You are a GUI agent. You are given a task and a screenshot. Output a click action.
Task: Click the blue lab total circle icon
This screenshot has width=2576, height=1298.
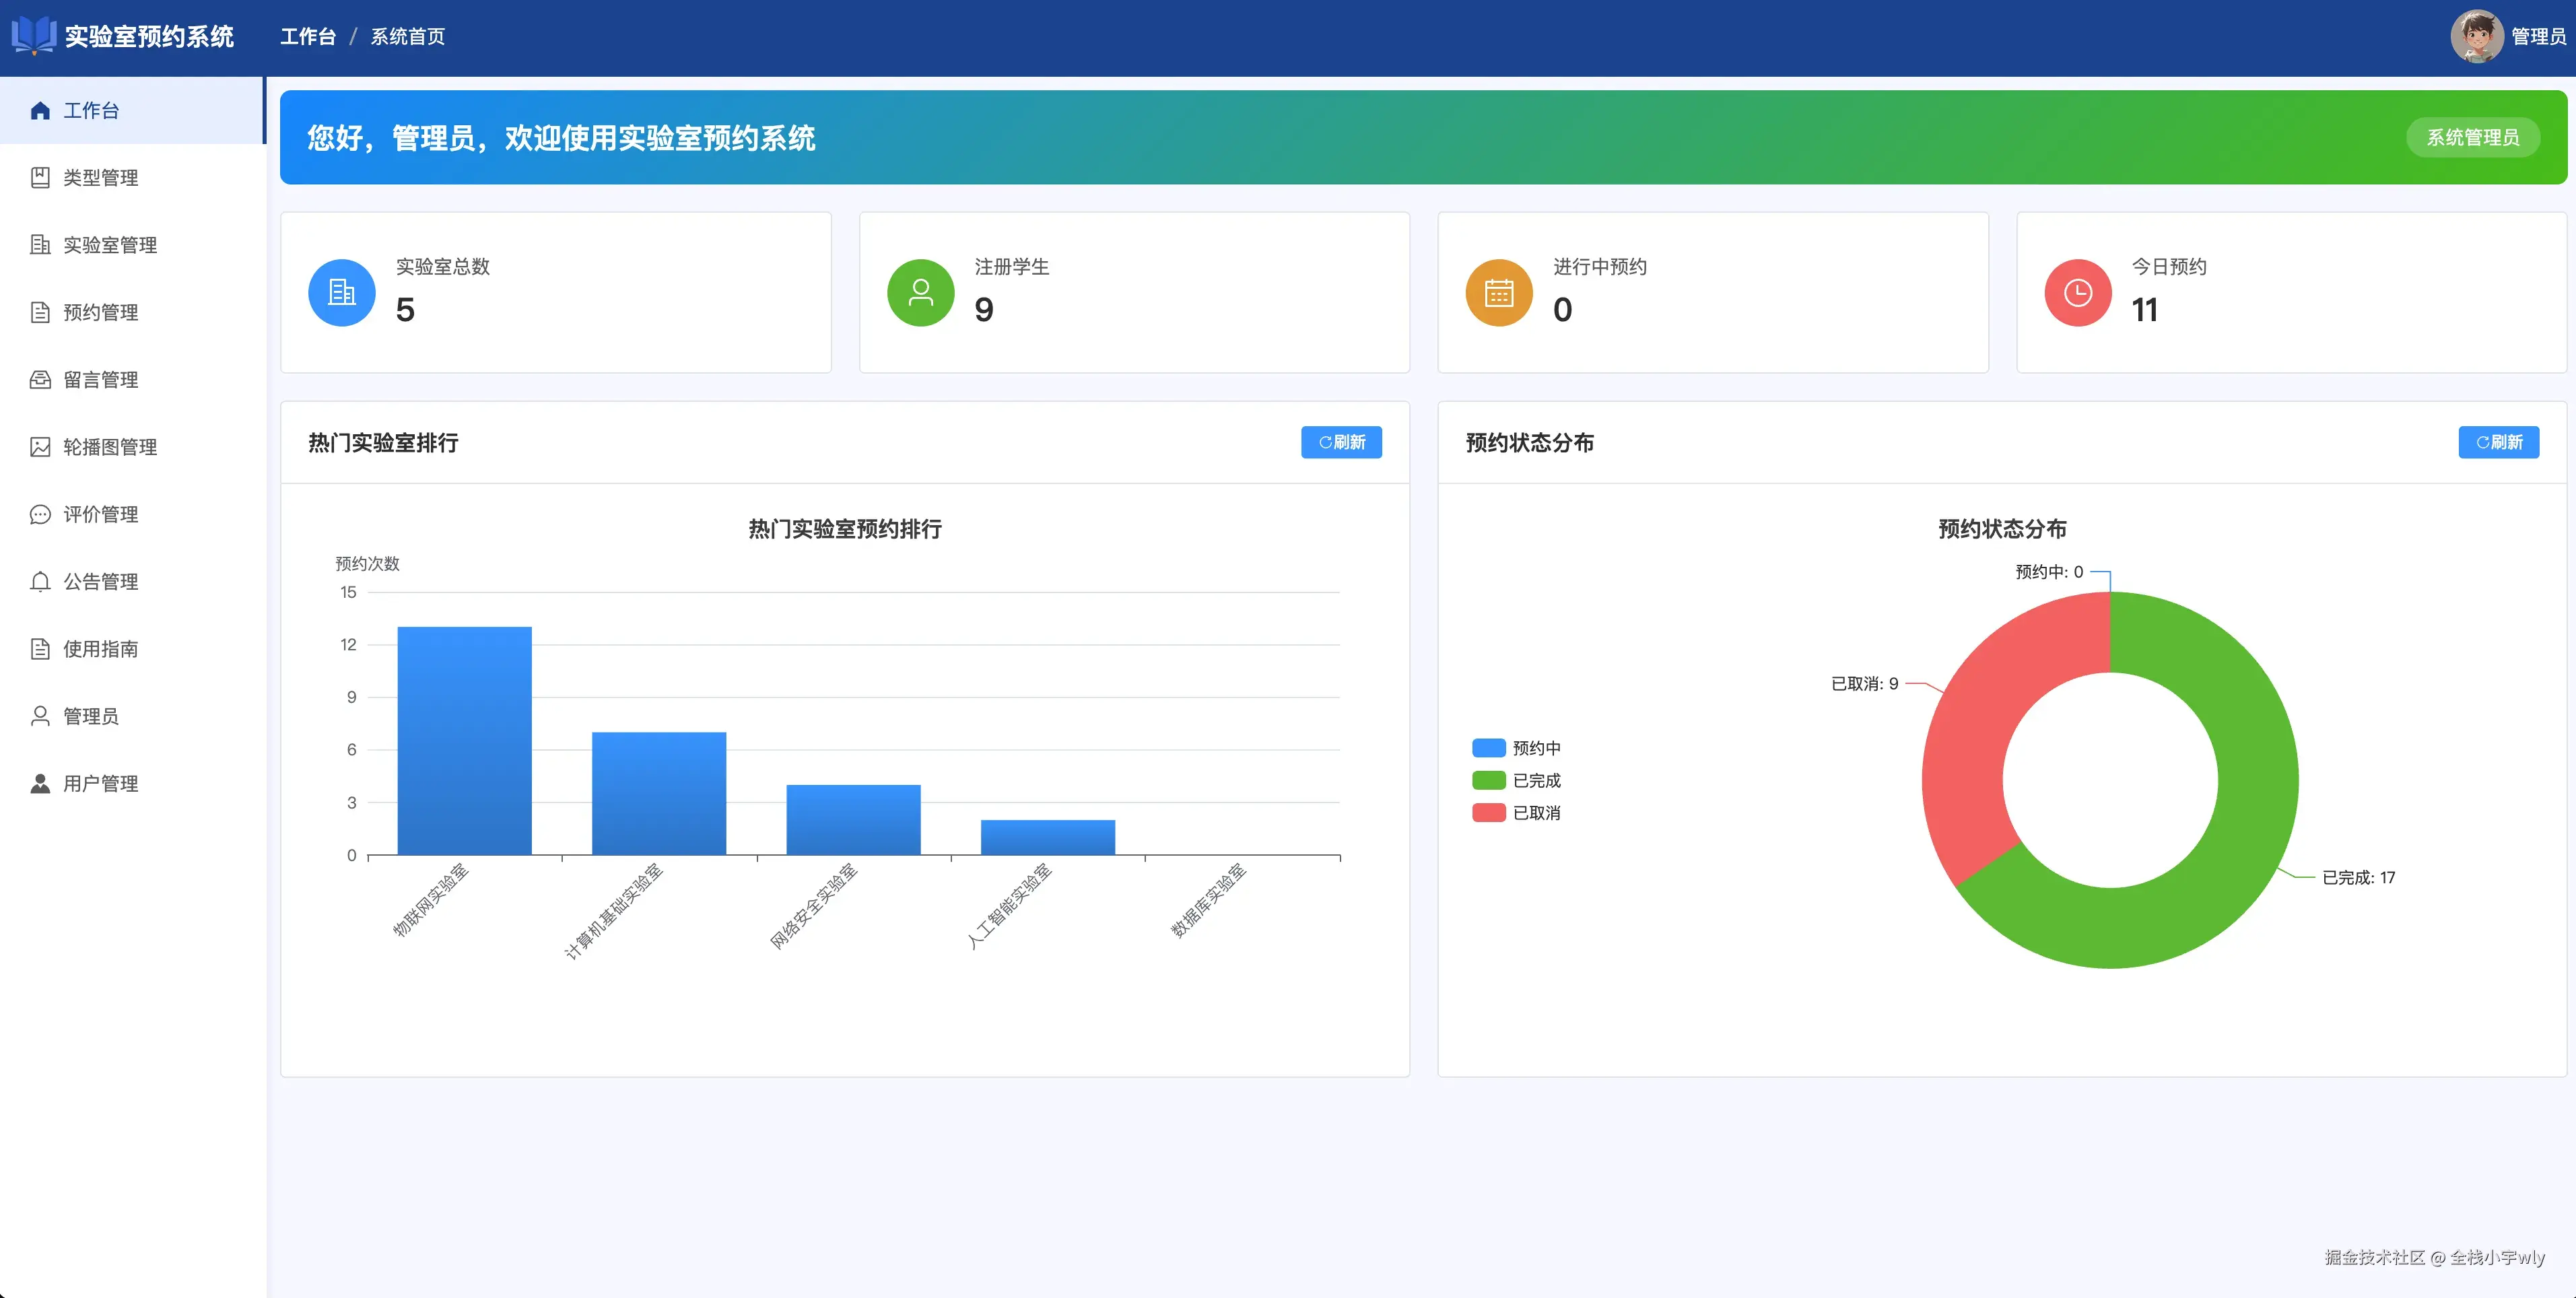coord(342,293)
